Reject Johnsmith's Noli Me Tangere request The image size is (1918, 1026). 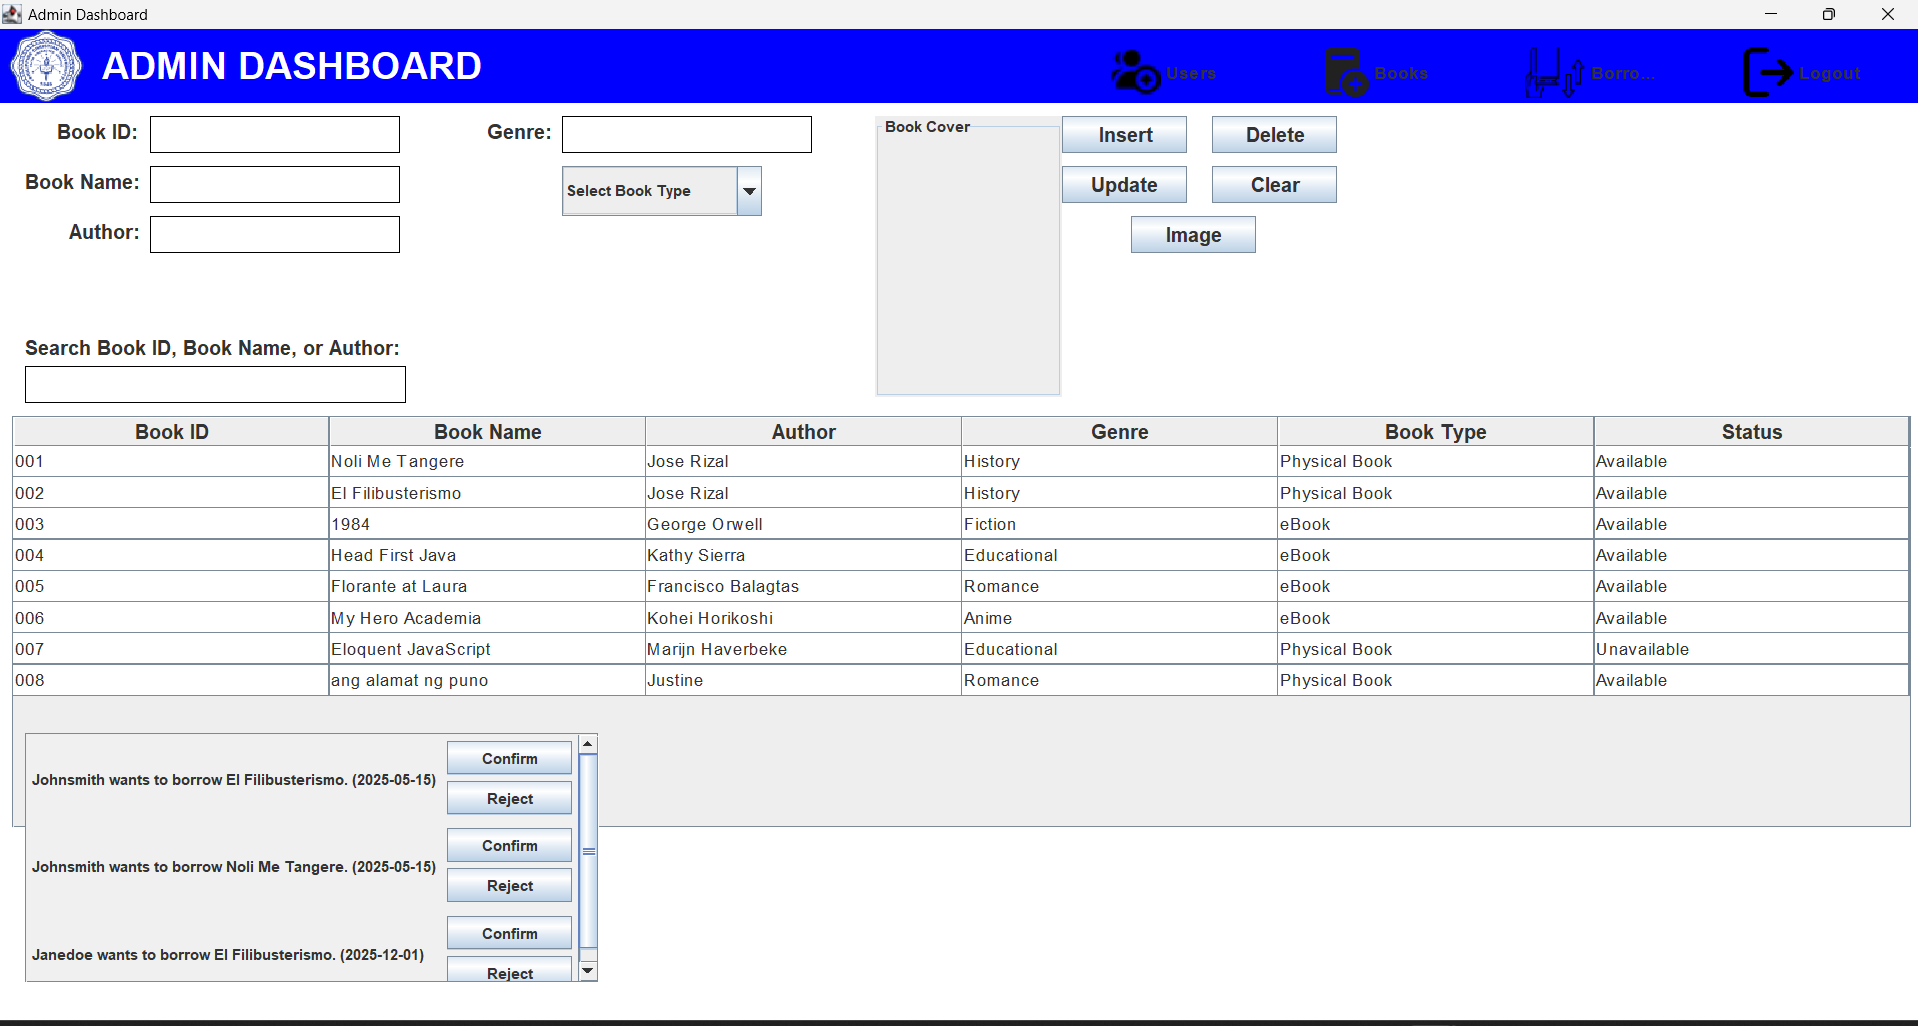pos(509,886)
